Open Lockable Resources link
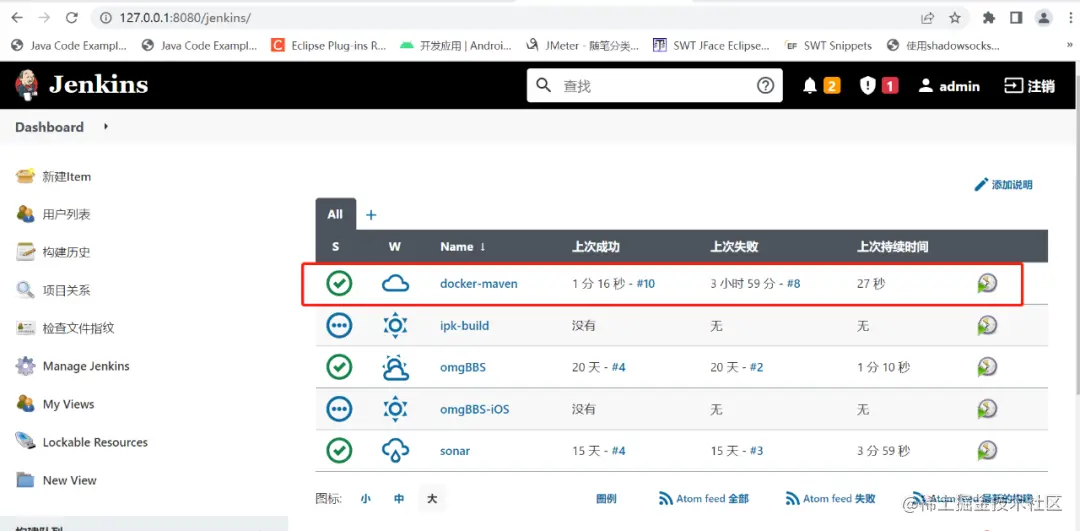This screenshot has width=1080, height=531. click(95, 442)
